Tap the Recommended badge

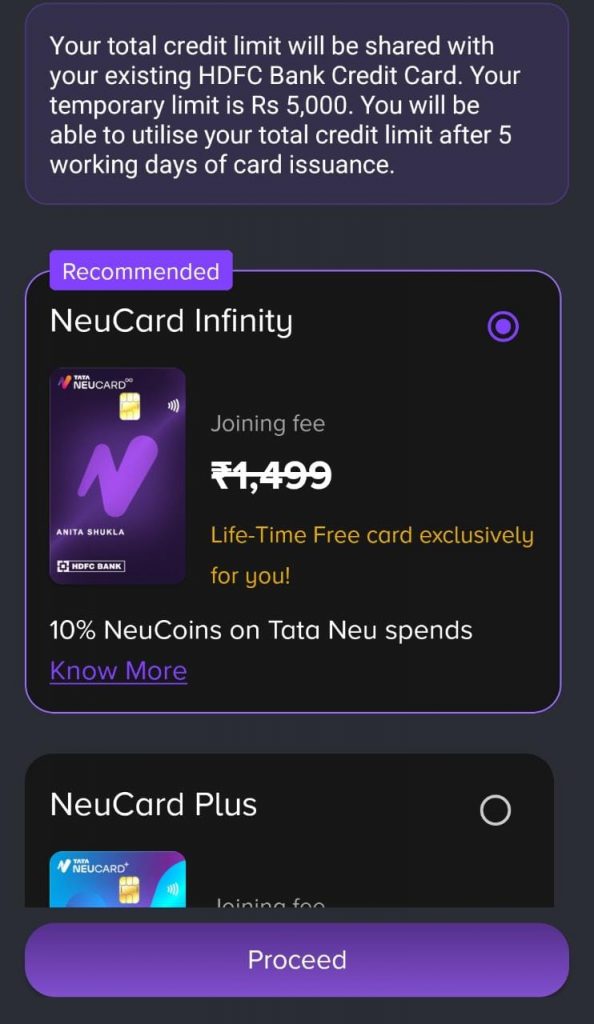(x=141, y=270)
